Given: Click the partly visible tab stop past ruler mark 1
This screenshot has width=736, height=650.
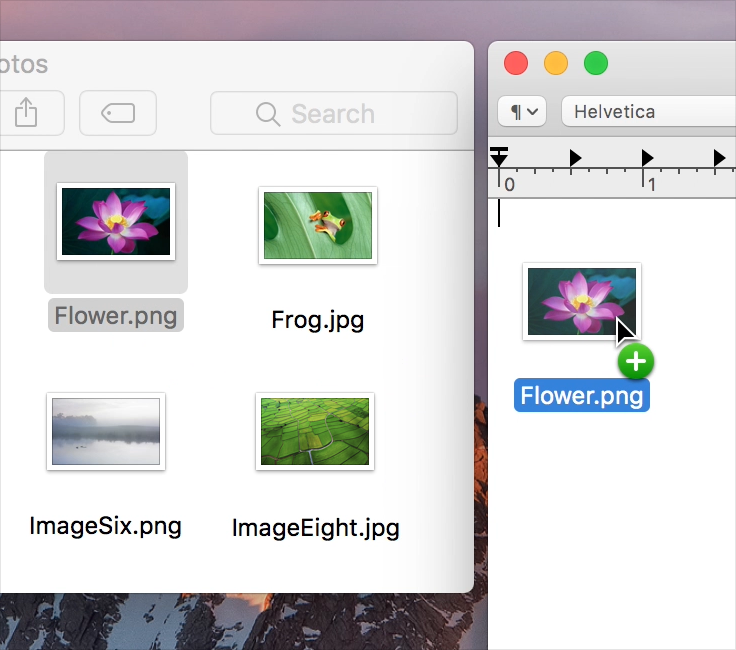Looking at the screenshot, I should [x=720, y=158].
